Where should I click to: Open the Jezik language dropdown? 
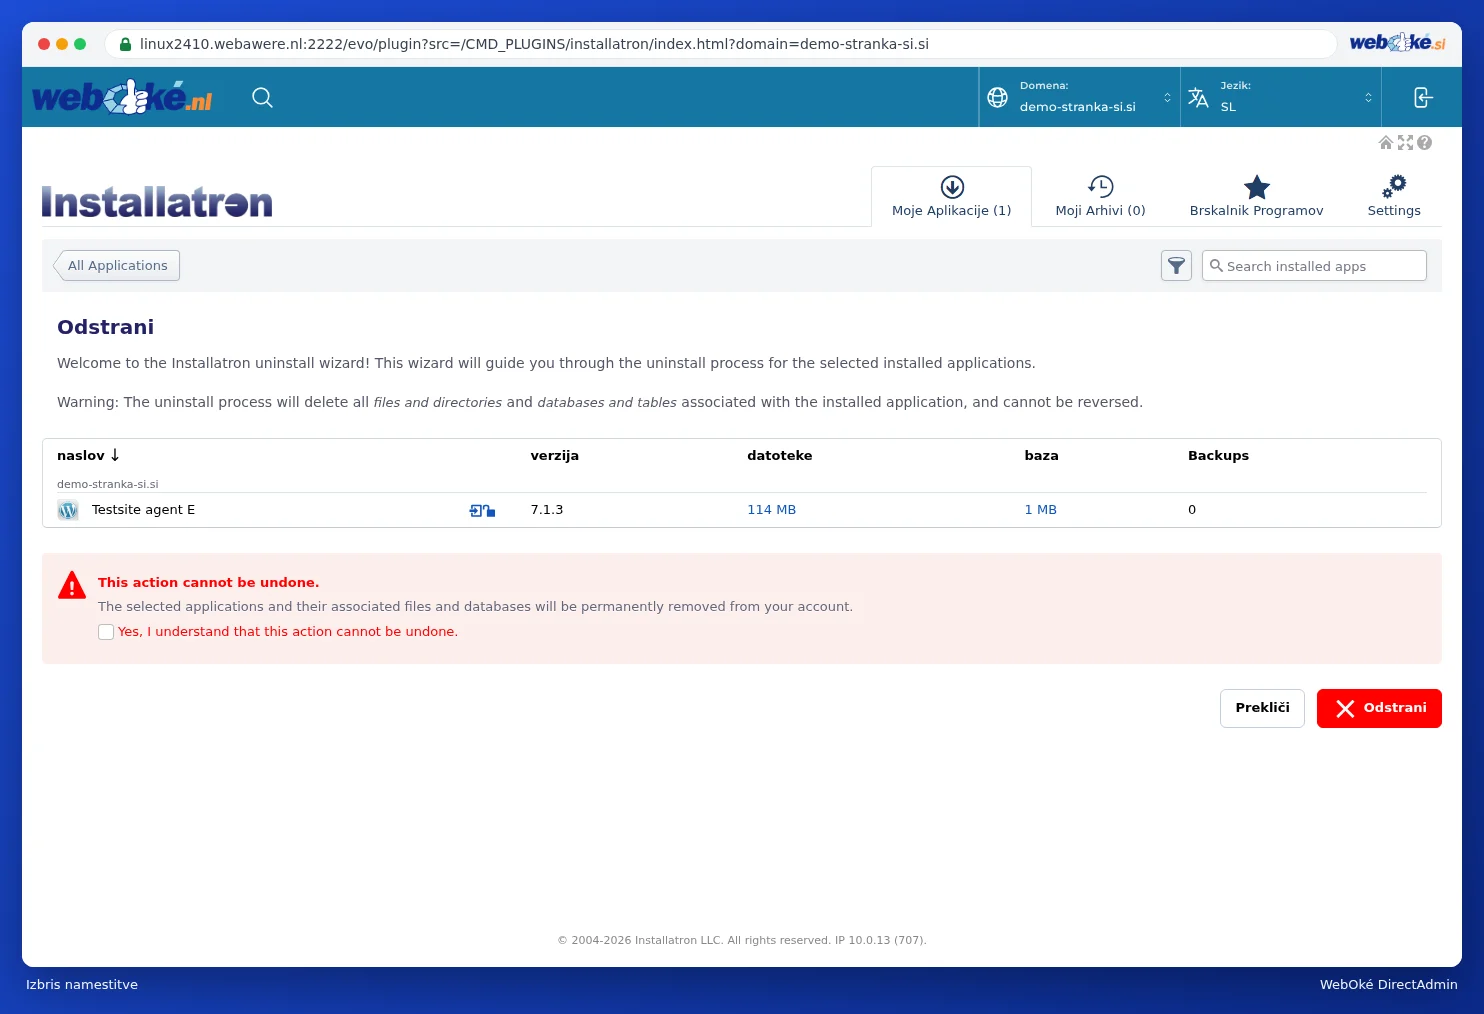pos(1281,97)
